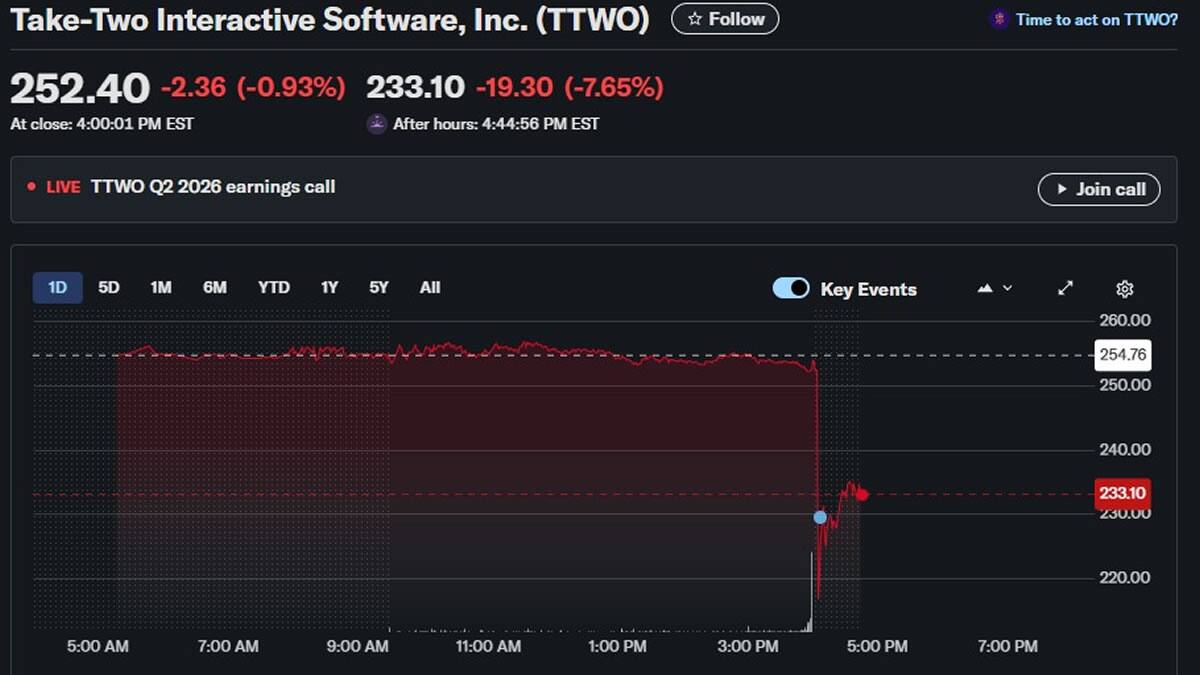Click the 233.10 price label on the axis
The width and height of the screenshot is (1200, 675).
[x=1123, y=493]
